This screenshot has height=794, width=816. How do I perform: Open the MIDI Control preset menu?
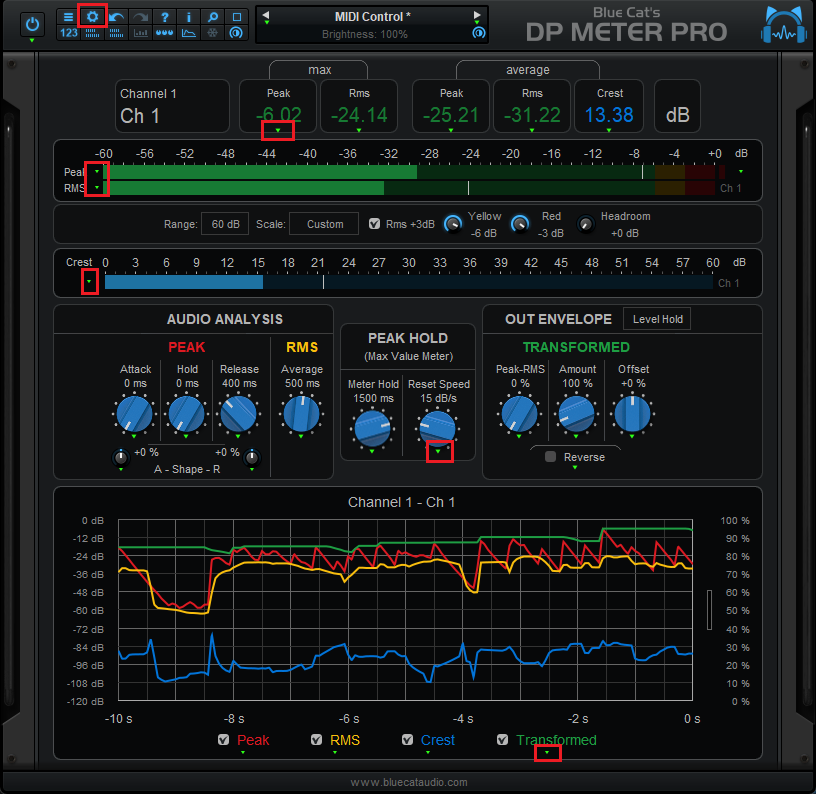click(x=372, y=17)
